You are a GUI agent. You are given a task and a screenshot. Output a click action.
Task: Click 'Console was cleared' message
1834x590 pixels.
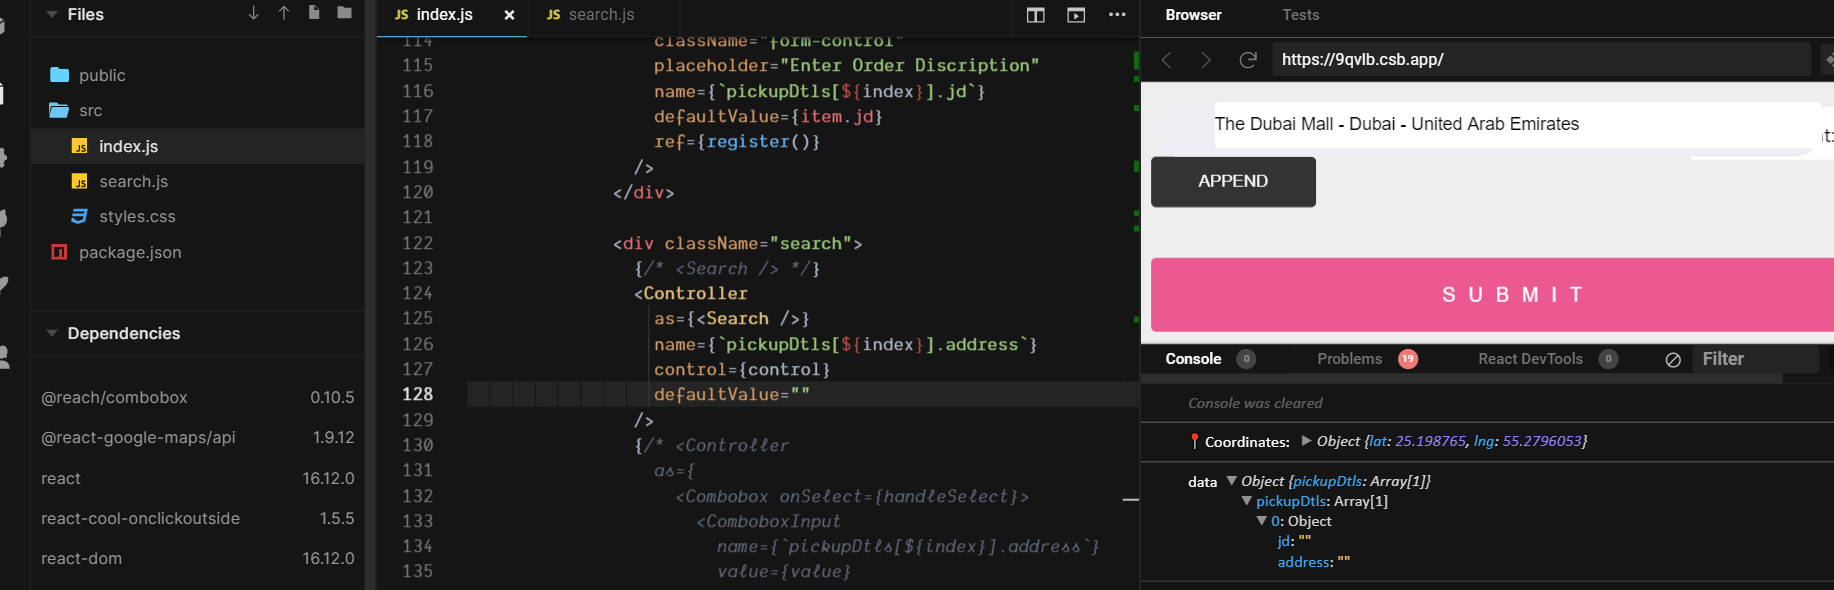[1255, 403]
